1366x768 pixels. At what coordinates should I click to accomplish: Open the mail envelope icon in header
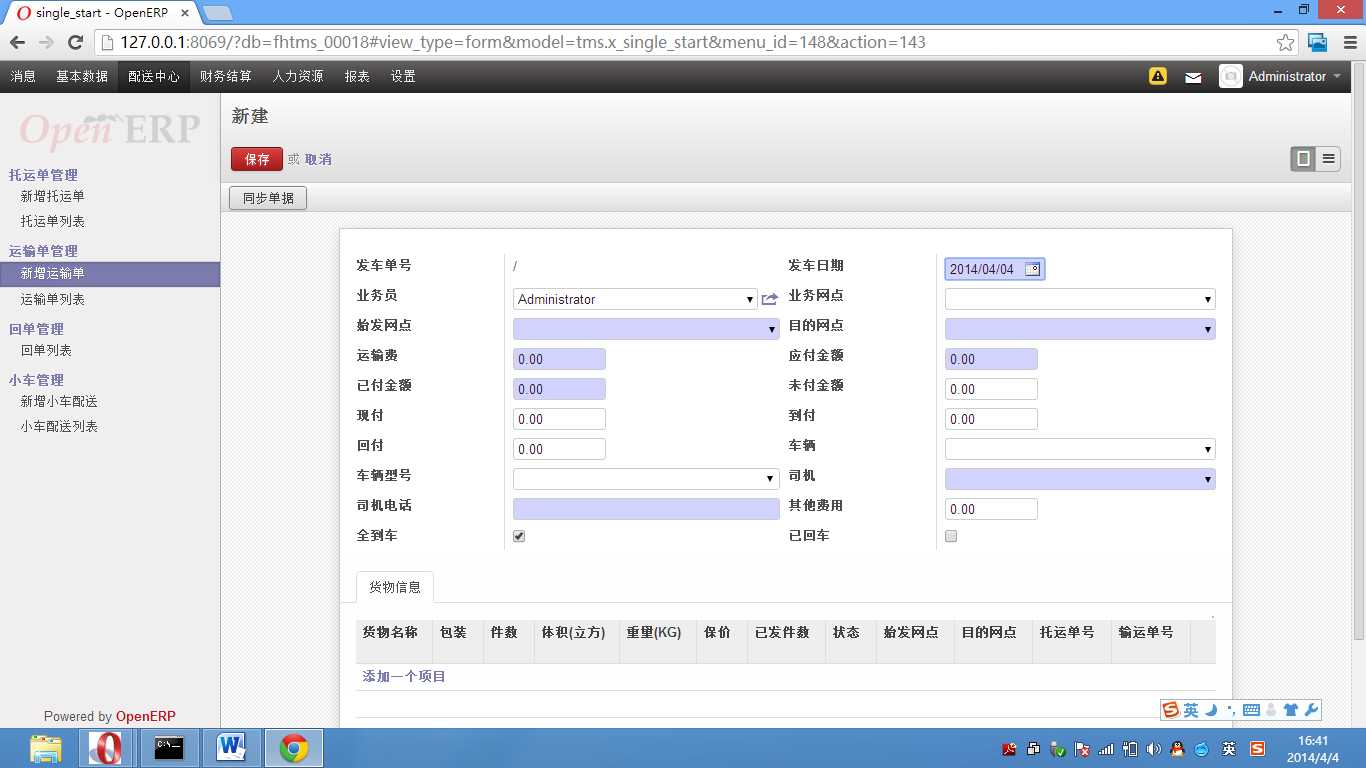pos(1193,77)
